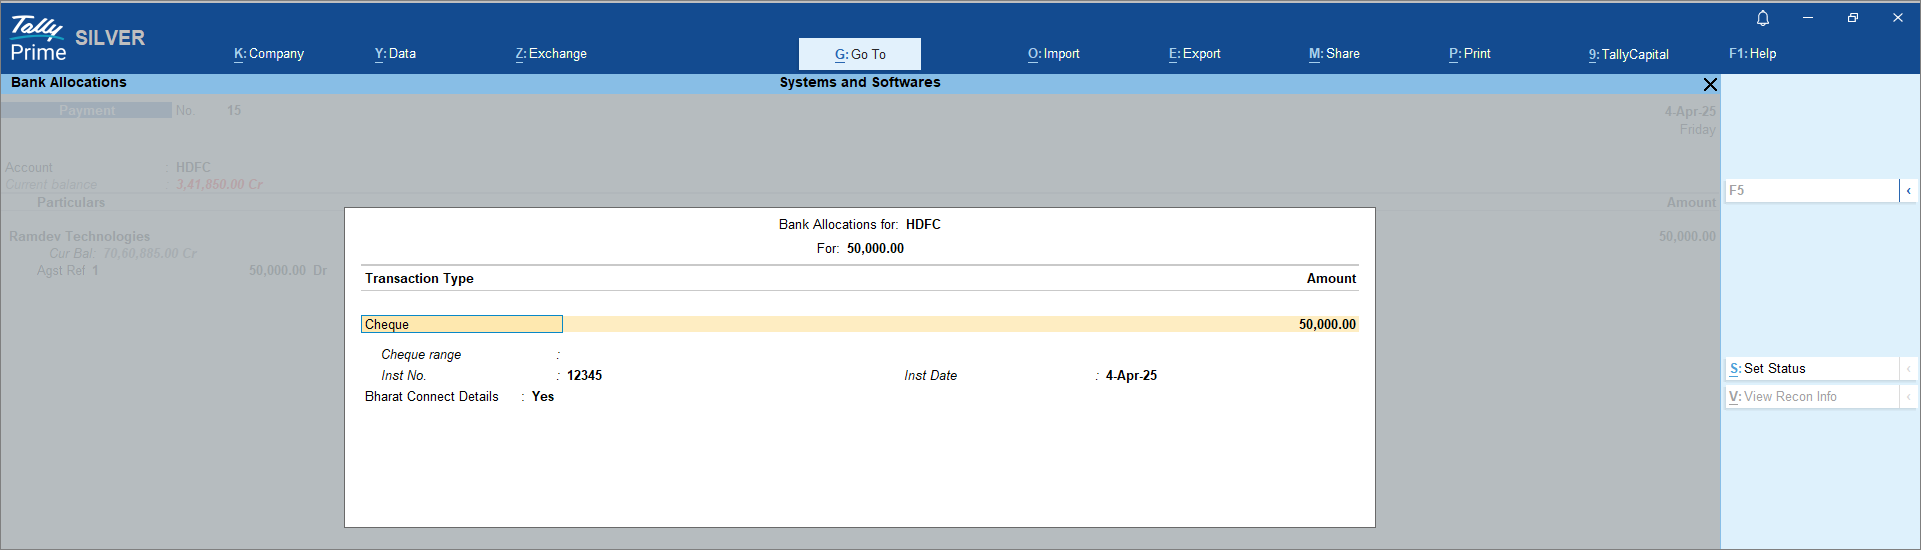The height and width of the screenshot is (550, 1921).
Task: Open the K: Company menu
Action: coord(269,54)
